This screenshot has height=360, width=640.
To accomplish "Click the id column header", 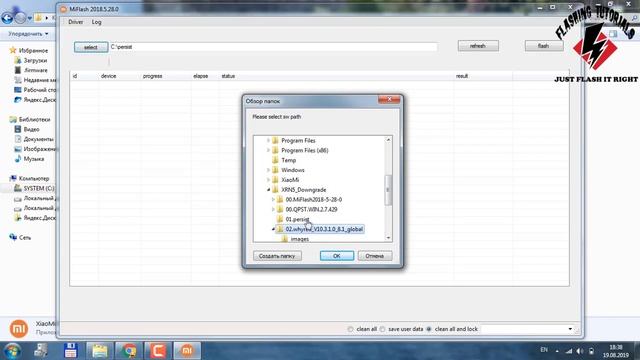I will (x=75, y=76).
